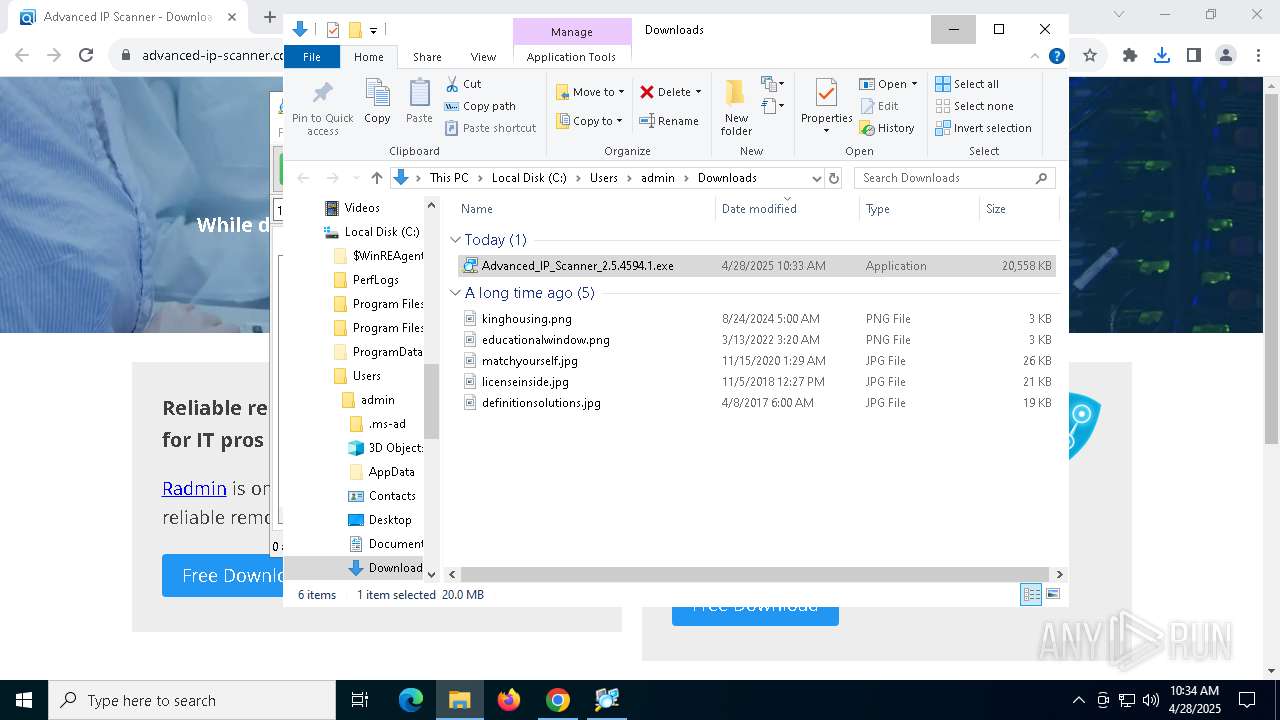Image resolution: width=1280 pixels, height=720 pixels.
Task: Switch to the View ribbon tab
Action: click(x=483, y=57)
